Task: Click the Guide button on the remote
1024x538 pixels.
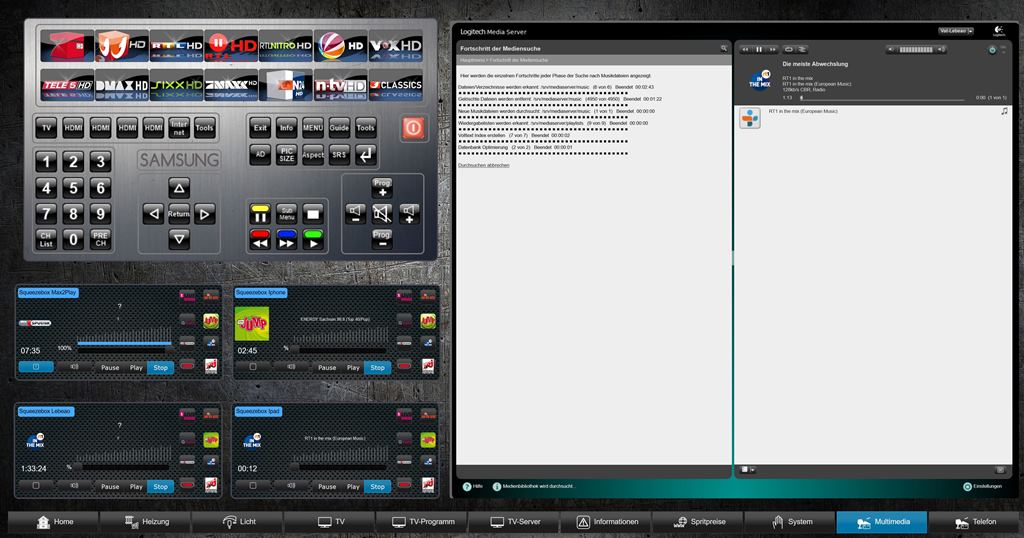Action: point(339,128)
